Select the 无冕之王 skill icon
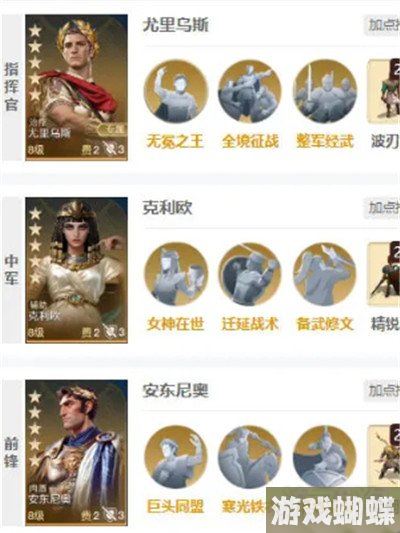 [x=176, y=91]
